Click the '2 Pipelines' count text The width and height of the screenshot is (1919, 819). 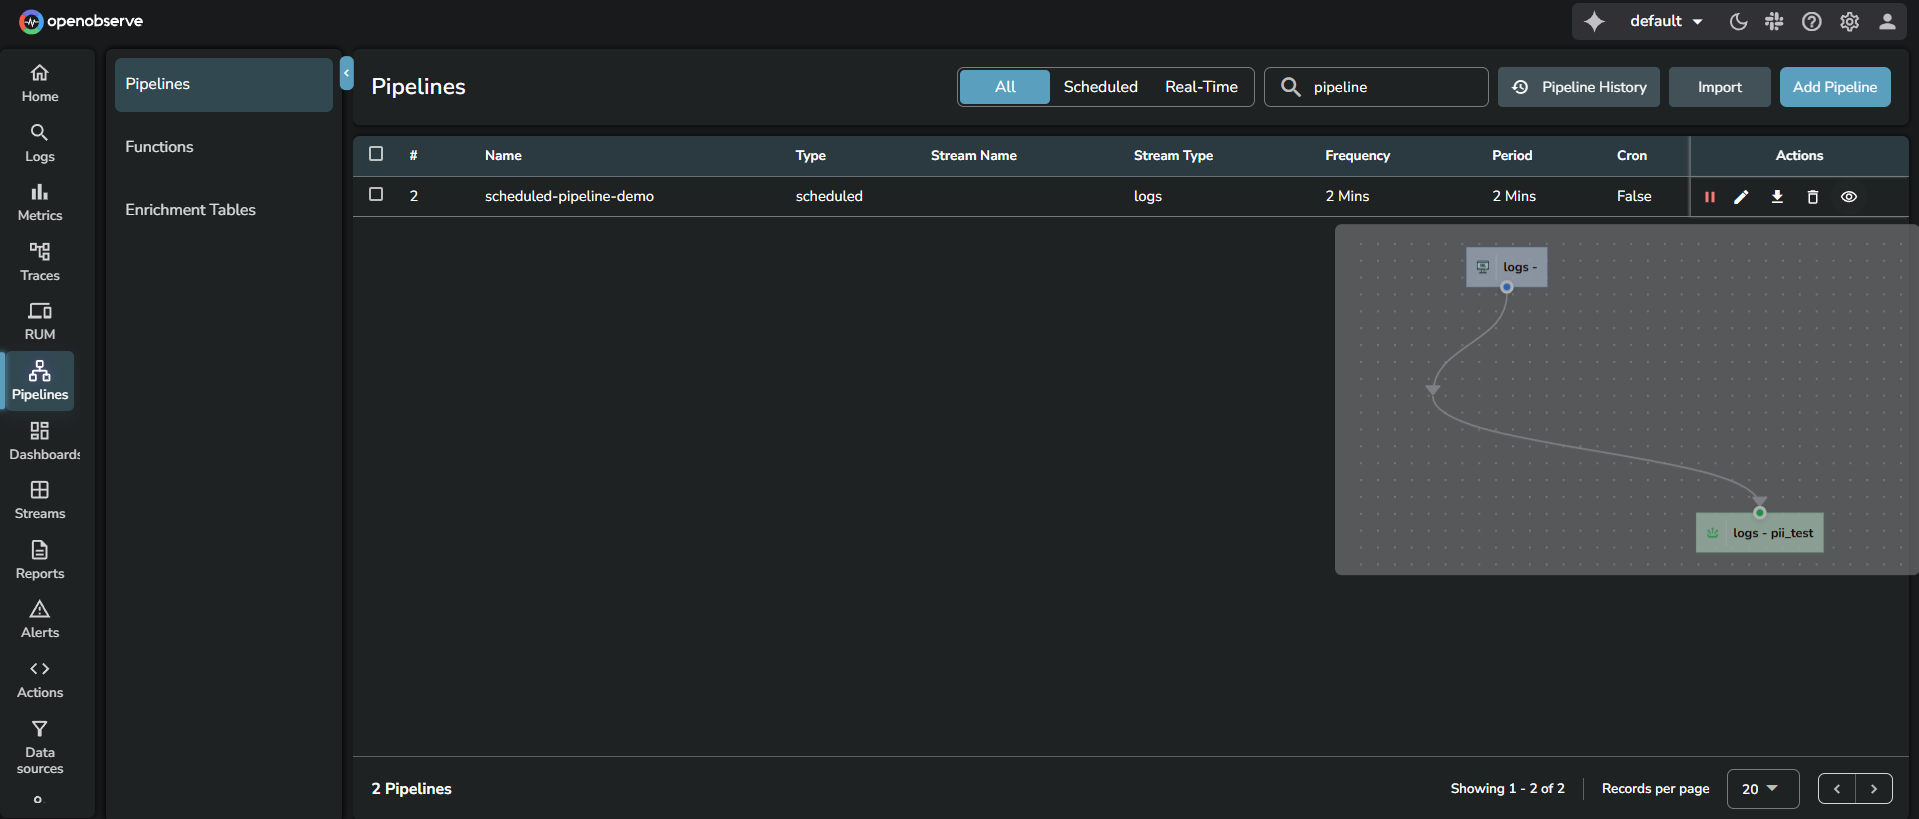tap(411, 788)
